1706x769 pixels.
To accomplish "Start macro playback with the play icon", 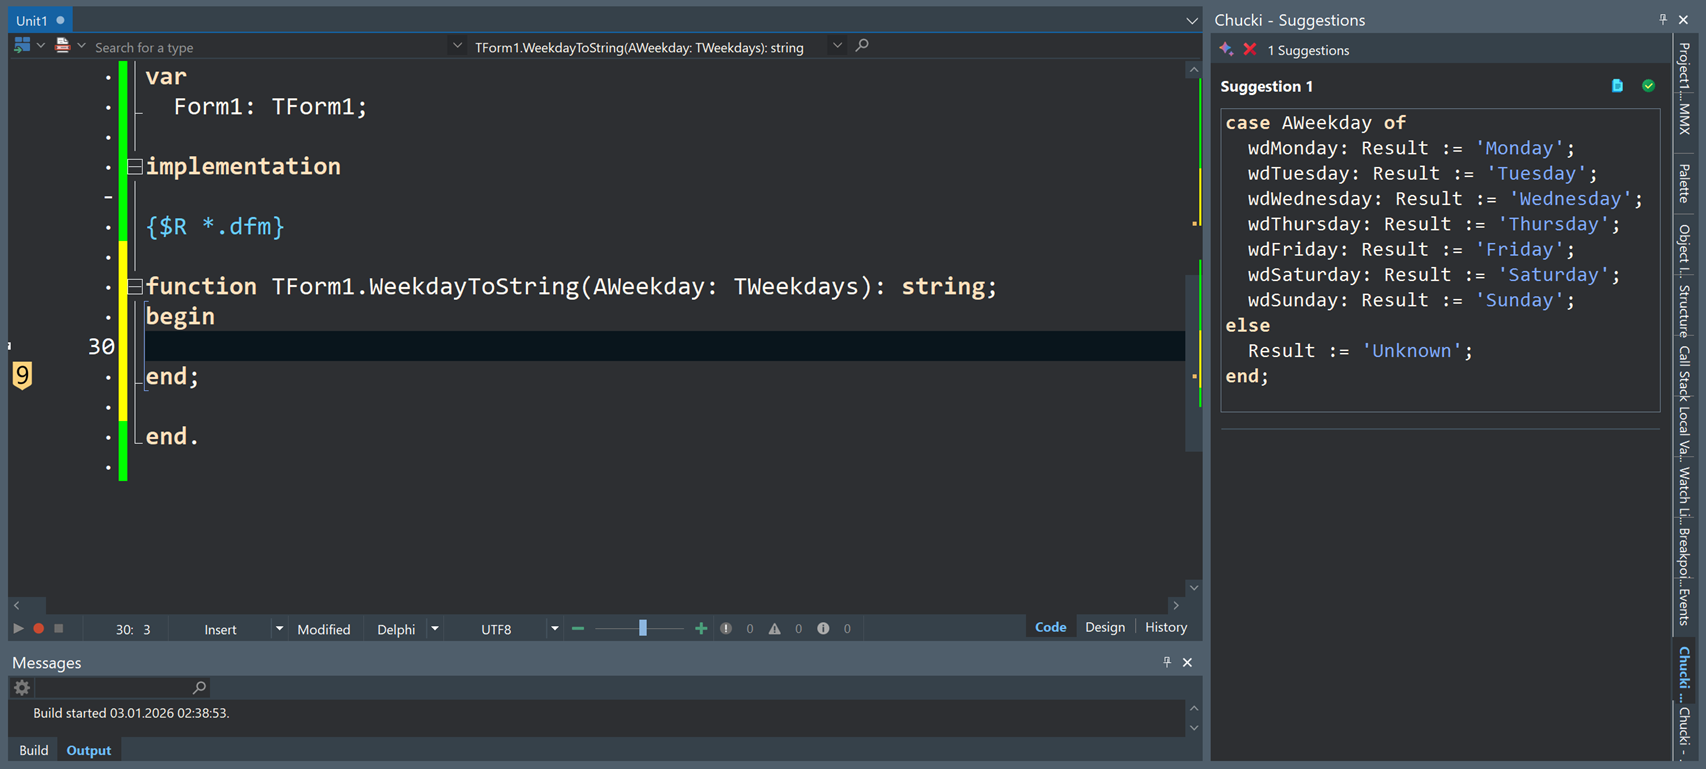I will click(x=18, y=629).
